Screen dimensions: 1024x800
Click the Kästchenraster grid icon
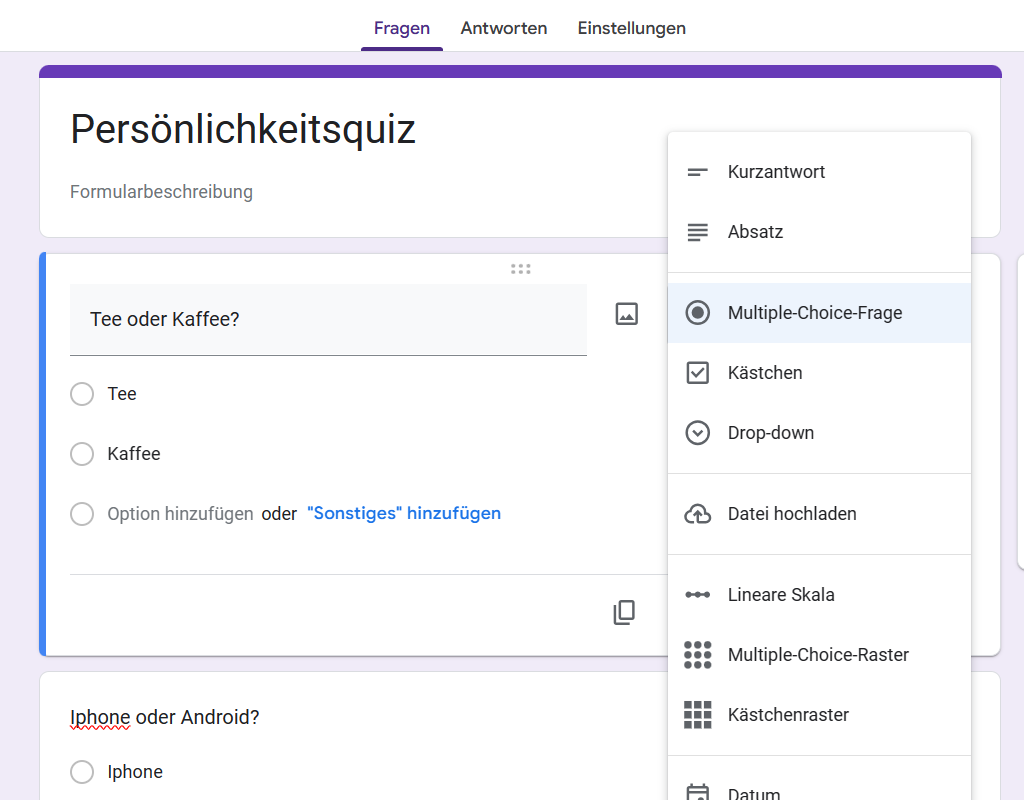pos(697,715)
